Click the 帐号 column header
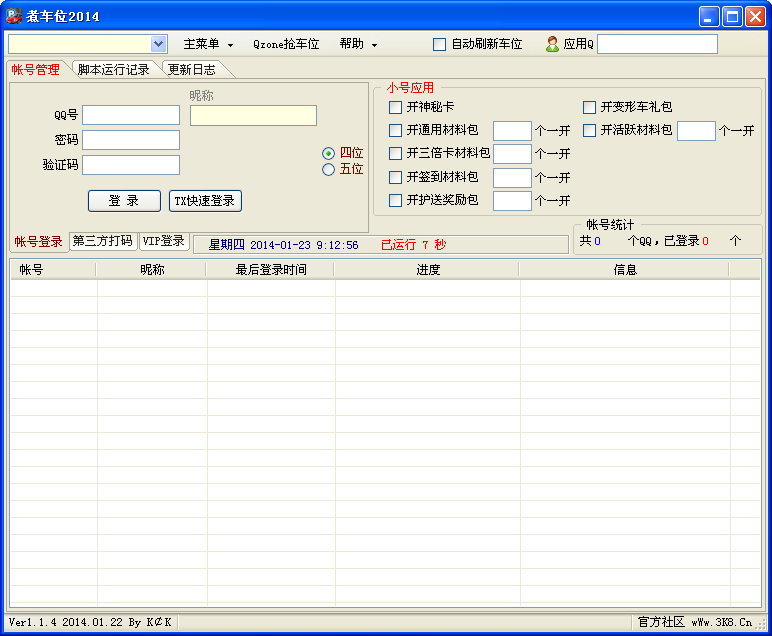The width and height of the screenshot is (772, 636). tap(53, 270)
